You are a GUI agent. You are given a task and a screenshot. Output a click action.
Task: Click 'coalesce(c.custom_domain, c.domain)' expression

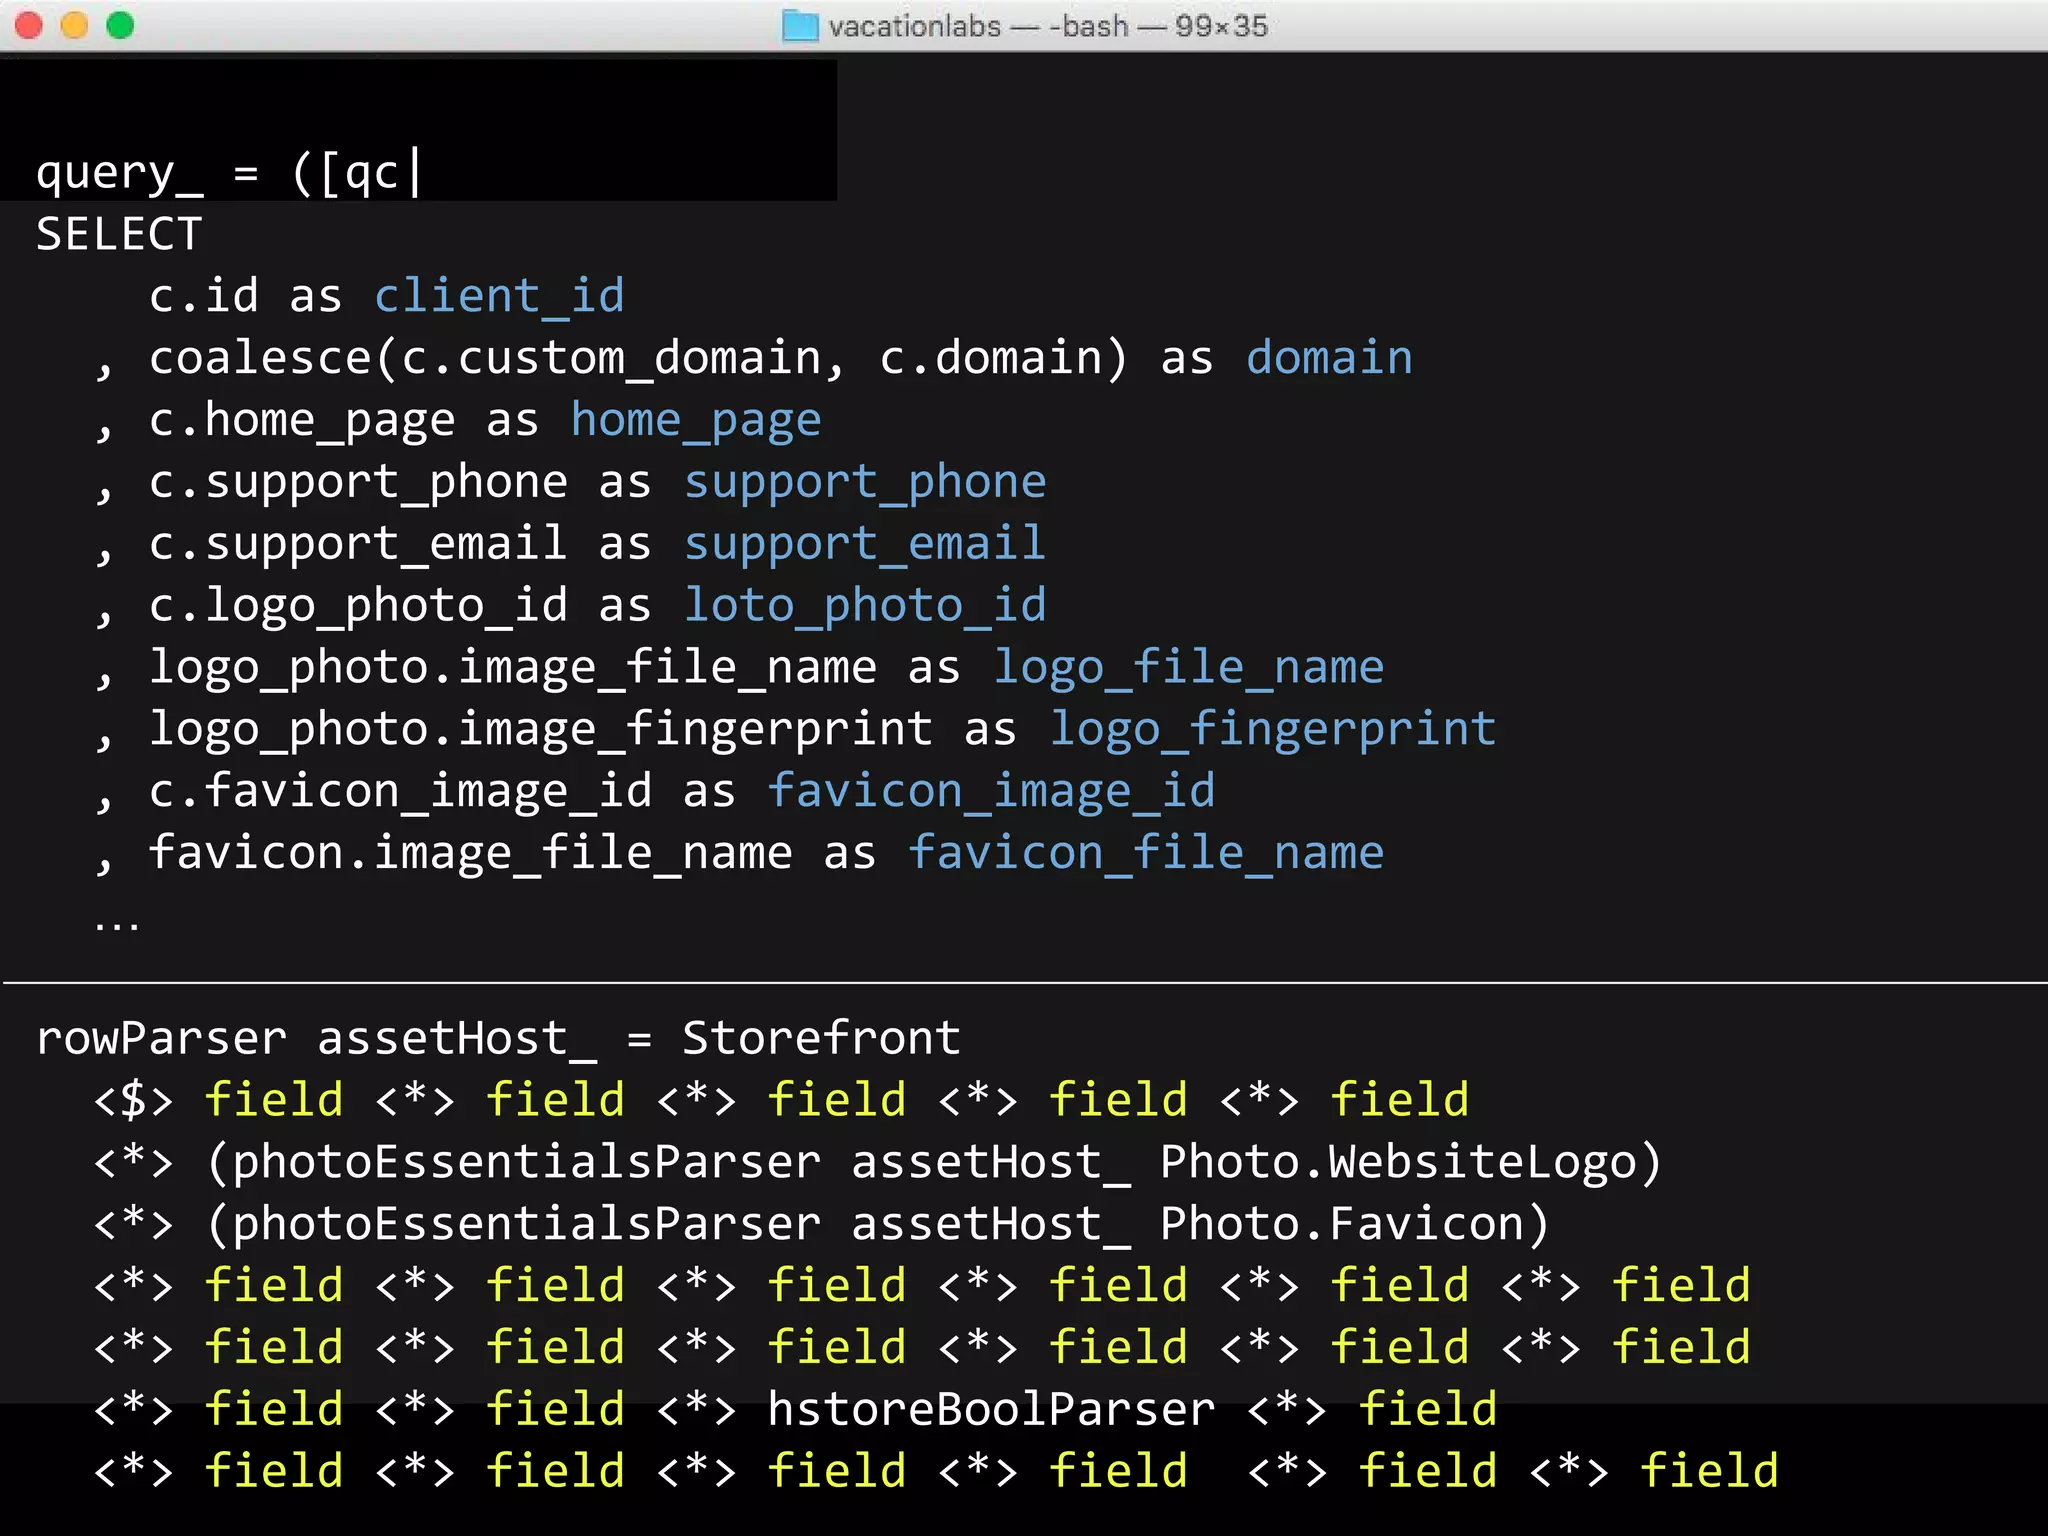(x=639, y=358)
